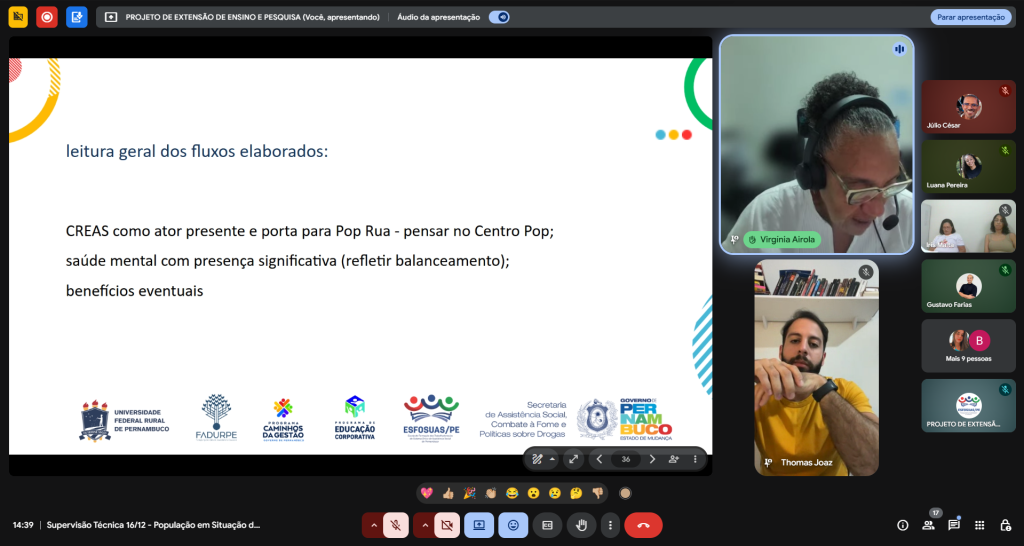Screen dimensions: 1024x546
Task: Open annotation pen options arrow
Action: tap(552, 459)
